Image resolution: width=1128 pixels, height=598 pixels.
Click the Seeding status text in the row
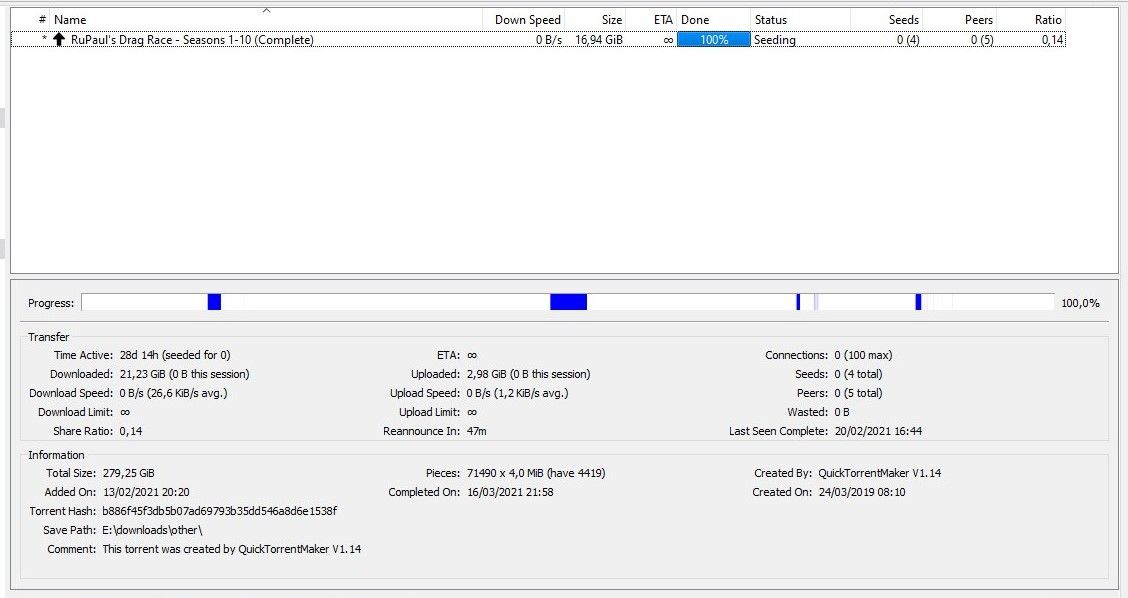click(x=775, y=40)
